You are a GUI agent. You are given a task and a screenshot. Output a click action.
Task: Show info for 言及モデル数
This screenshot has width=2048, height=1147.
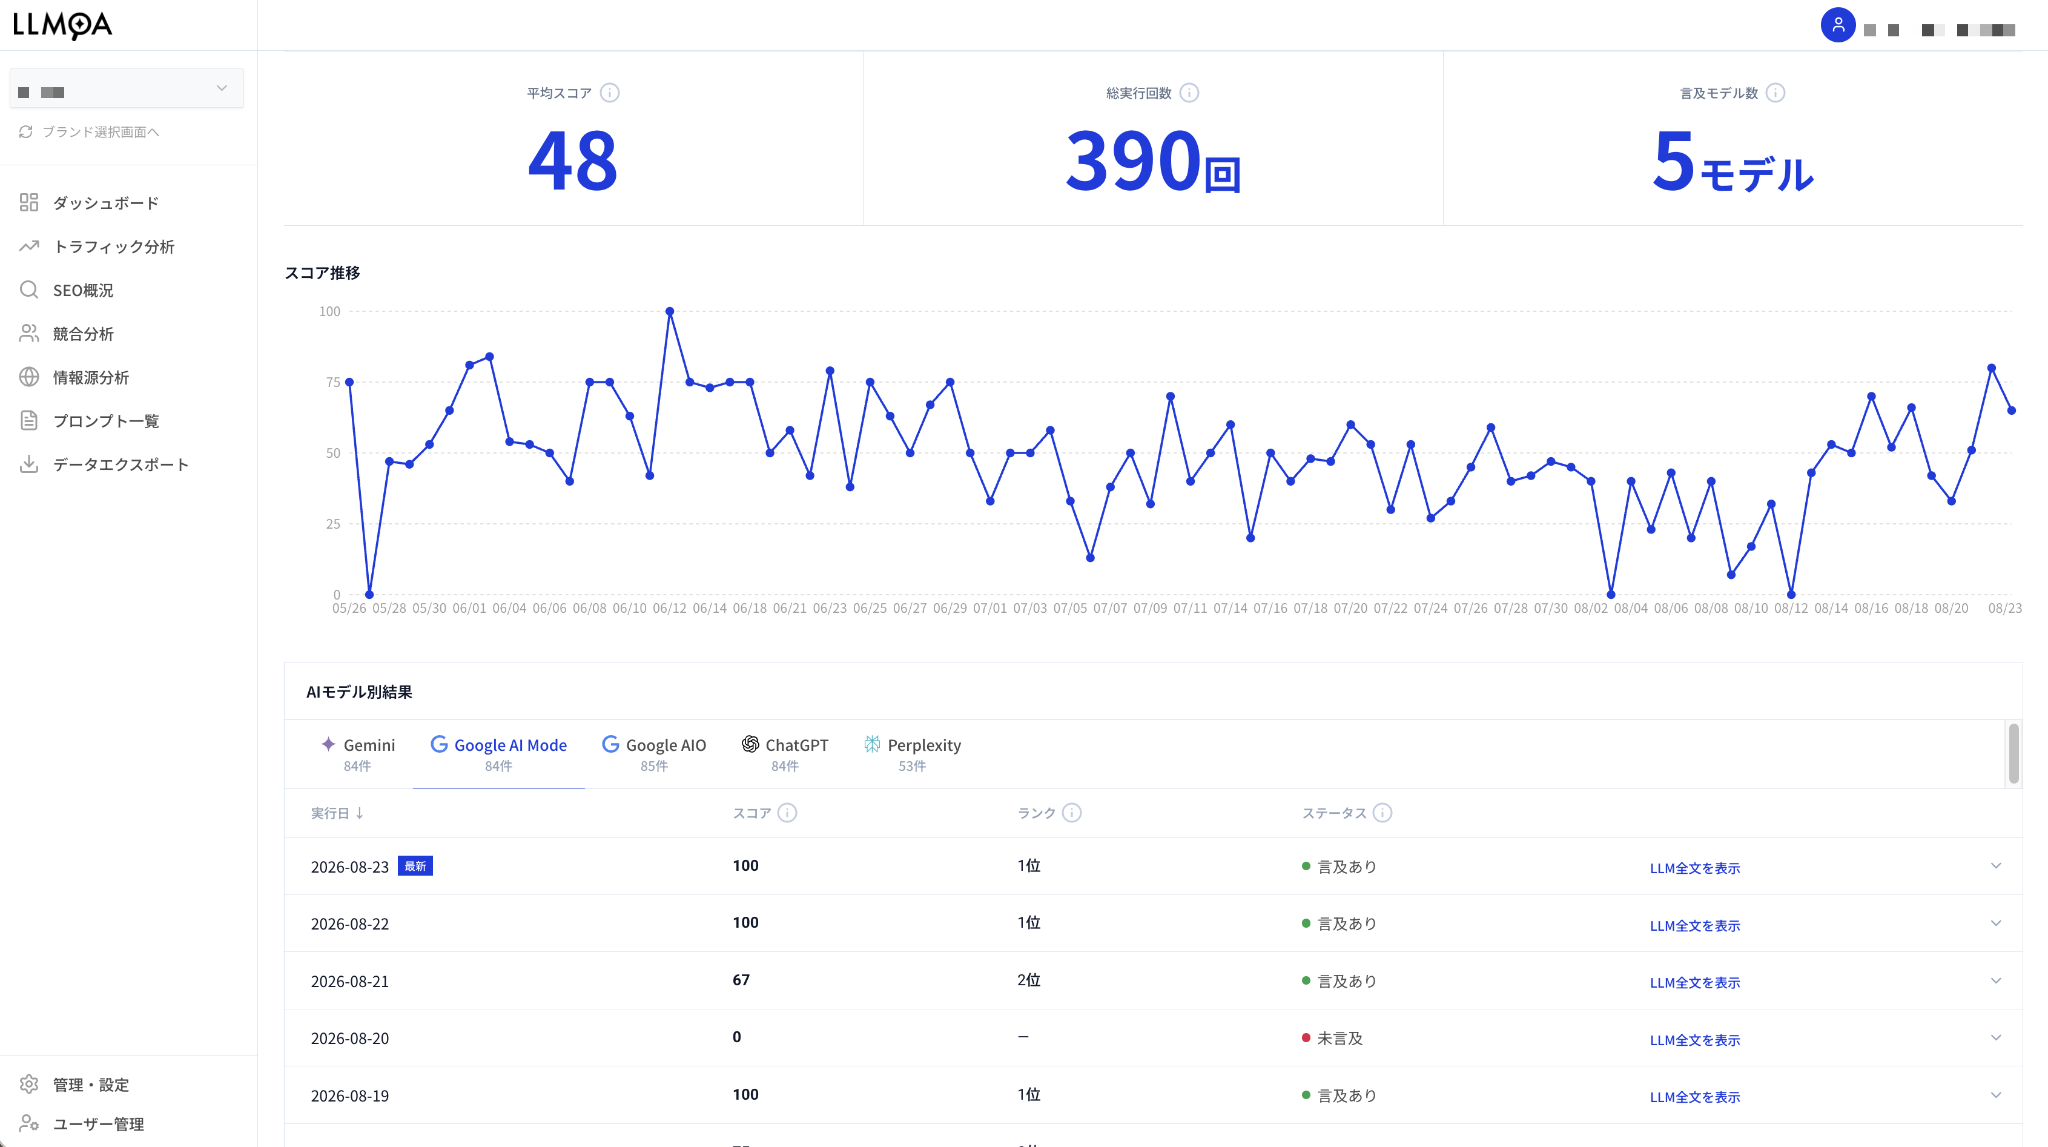1775,93
